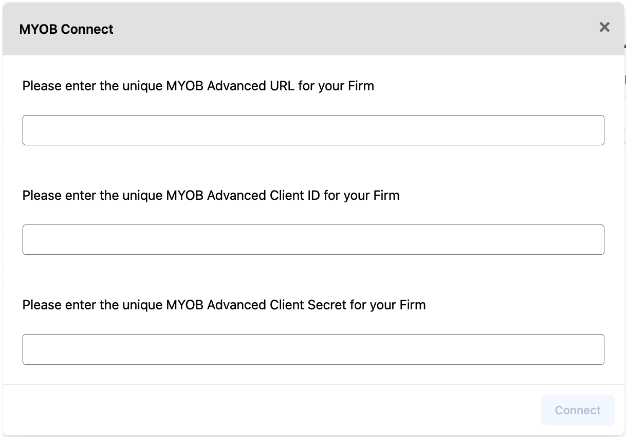Close the MYOB Connect dialog
The height and width of the screenshot is (441, 629).
(604, 27)
